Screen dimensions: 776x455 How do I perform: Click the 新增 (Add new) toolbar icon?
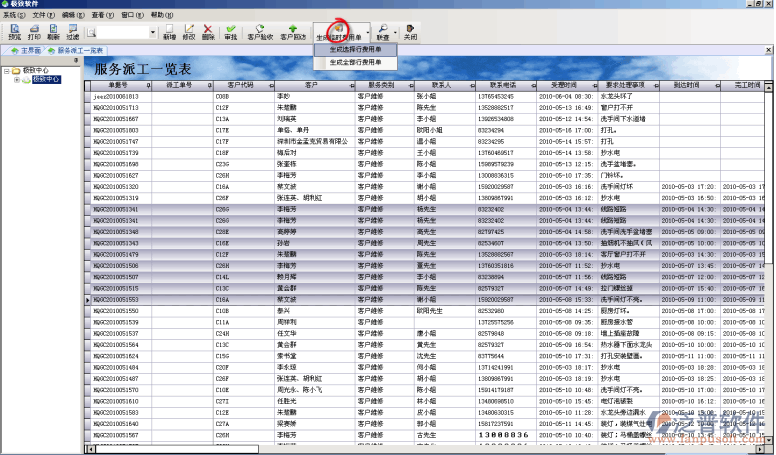click(169, 31)
